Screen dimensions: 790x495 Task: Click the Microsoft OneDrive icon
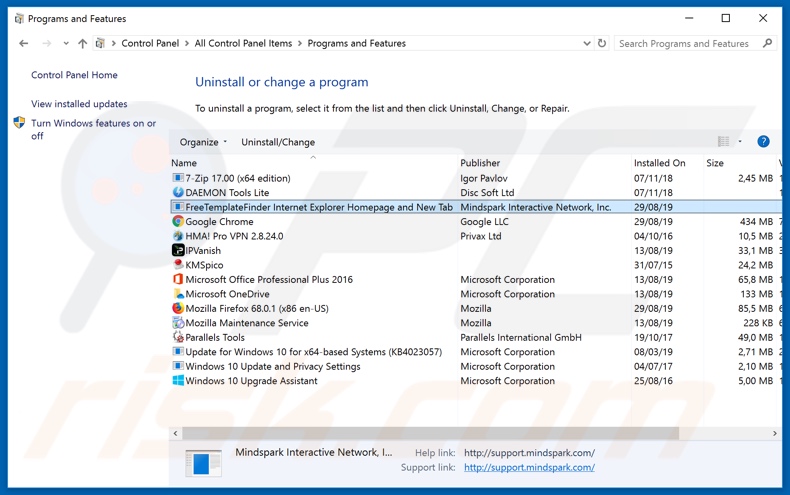178,294
